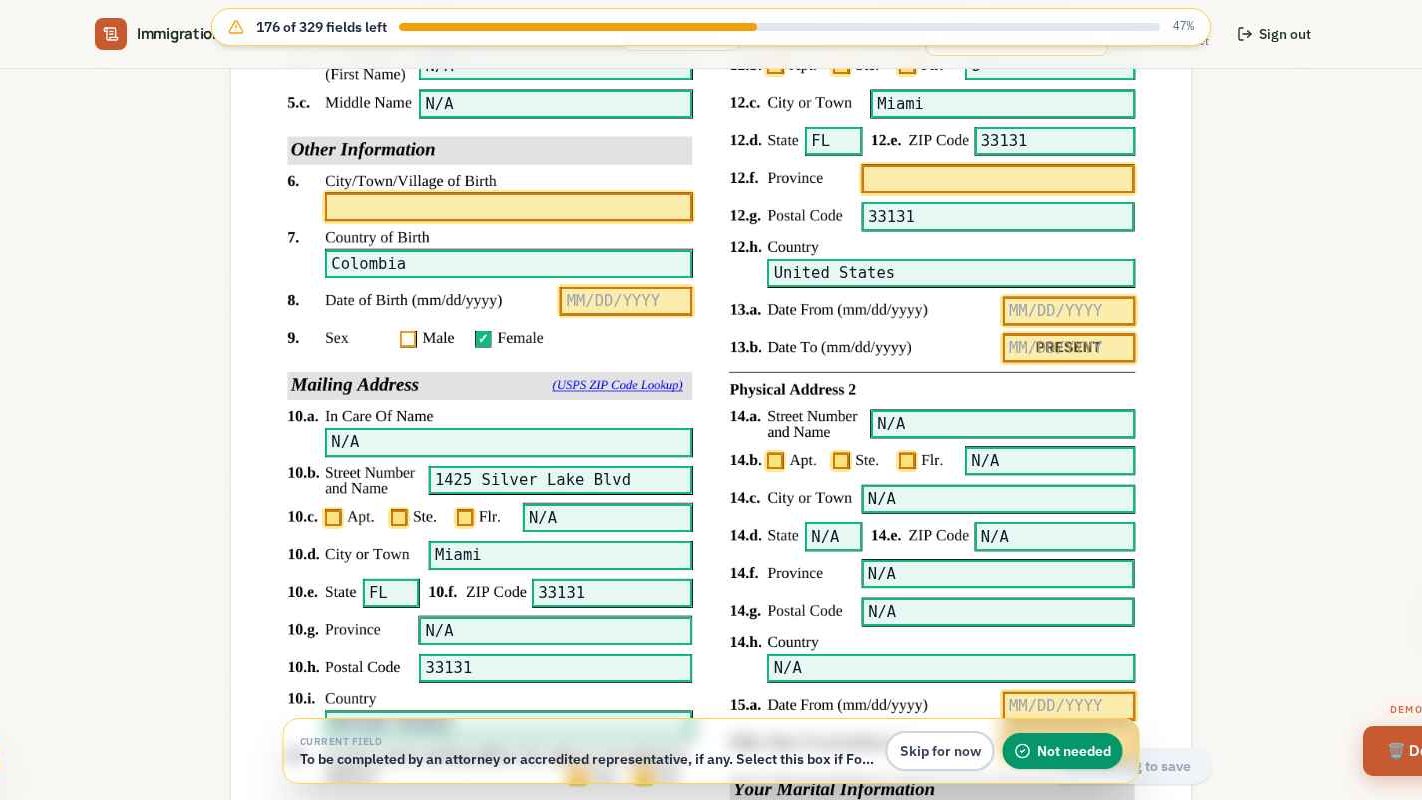
Task: Focus the City/Town/Village of Birth field
Action: click(508, 207)
